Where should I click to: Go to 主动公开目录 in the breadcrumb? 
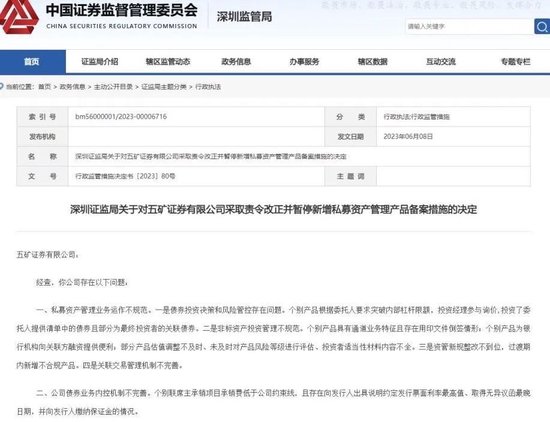tap(113, 87)
